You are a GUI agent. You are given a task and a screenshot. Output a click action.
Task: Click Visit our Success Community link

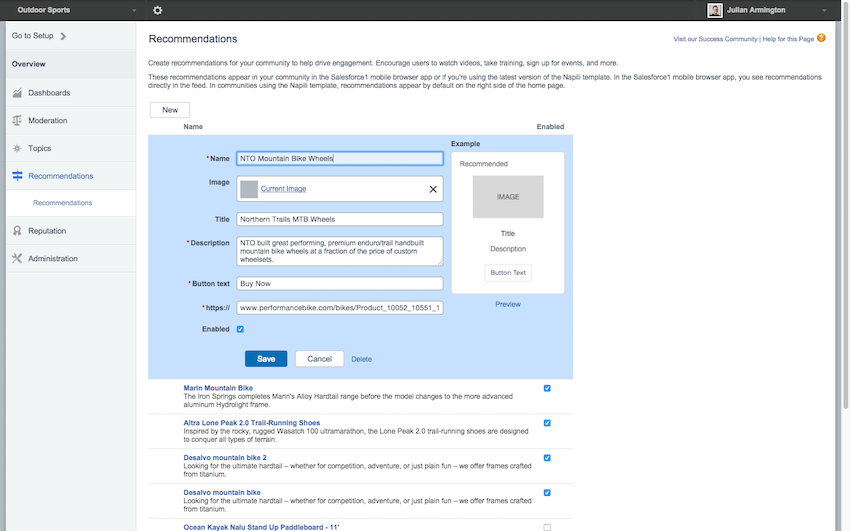(715, 39)
